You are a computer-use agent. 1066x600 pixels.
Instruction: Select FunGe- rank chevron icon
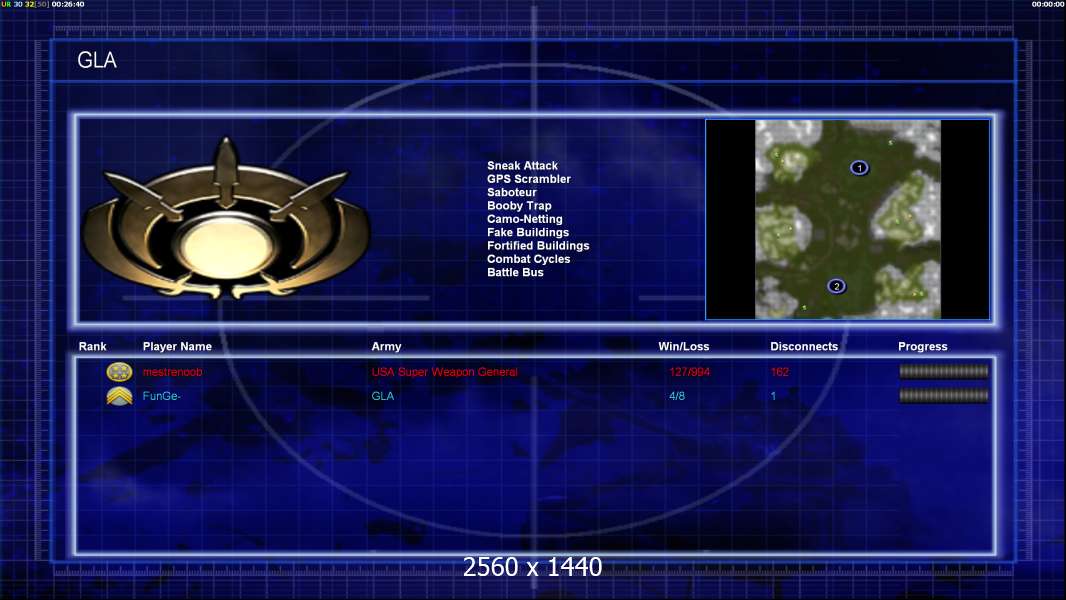click(x=119, y=396)
